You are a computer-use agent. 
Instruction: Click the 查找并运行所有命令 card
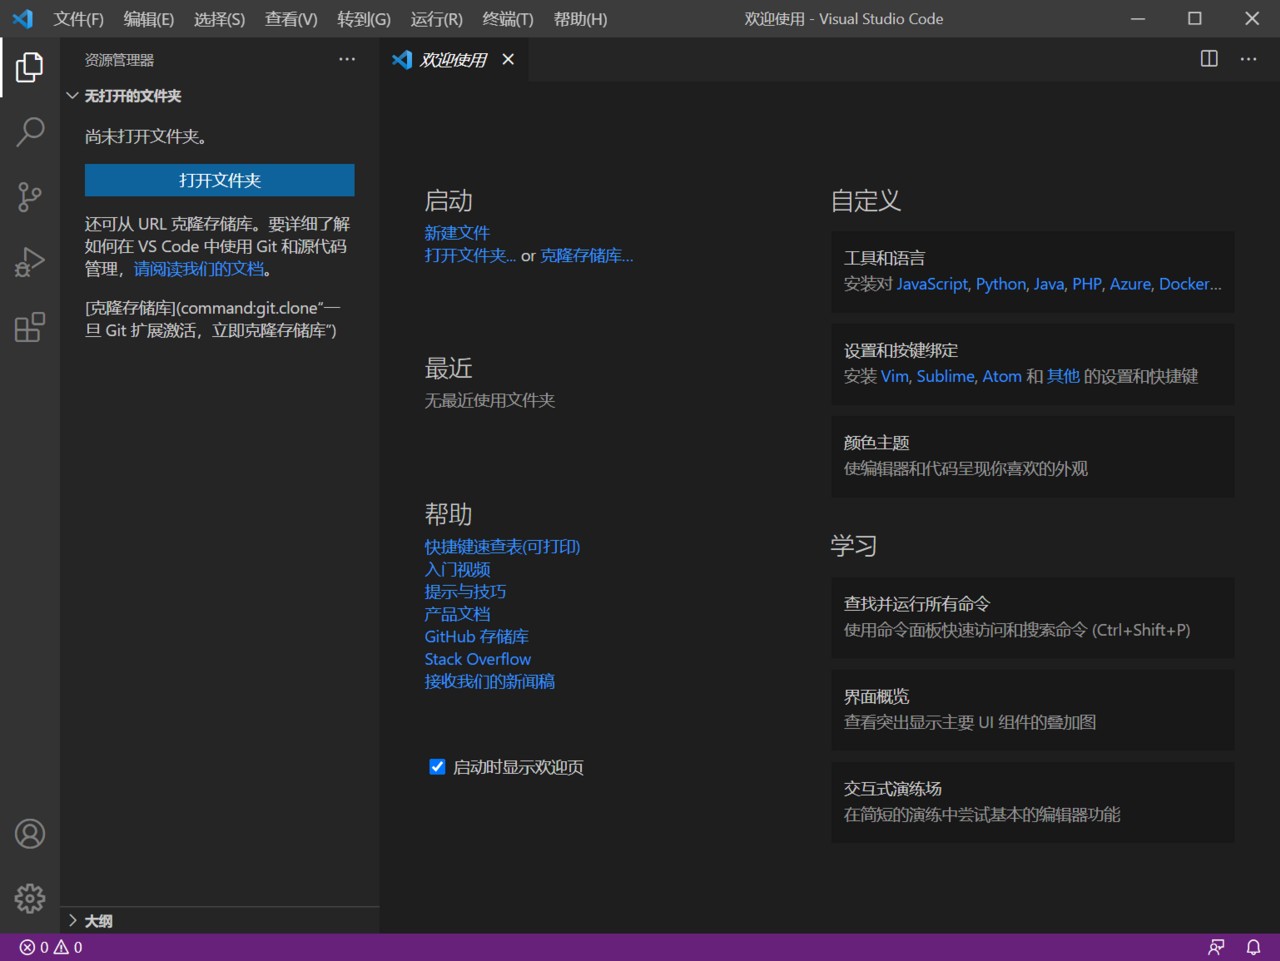point(1033,617)
